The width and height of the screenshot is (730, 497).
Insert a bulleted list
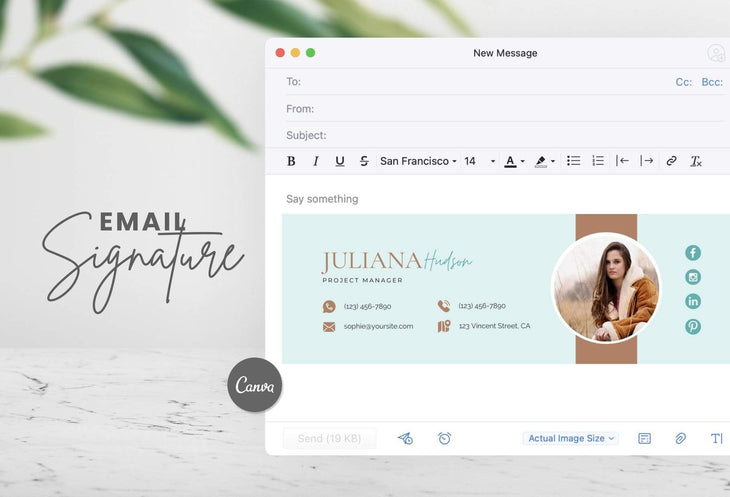574,161
